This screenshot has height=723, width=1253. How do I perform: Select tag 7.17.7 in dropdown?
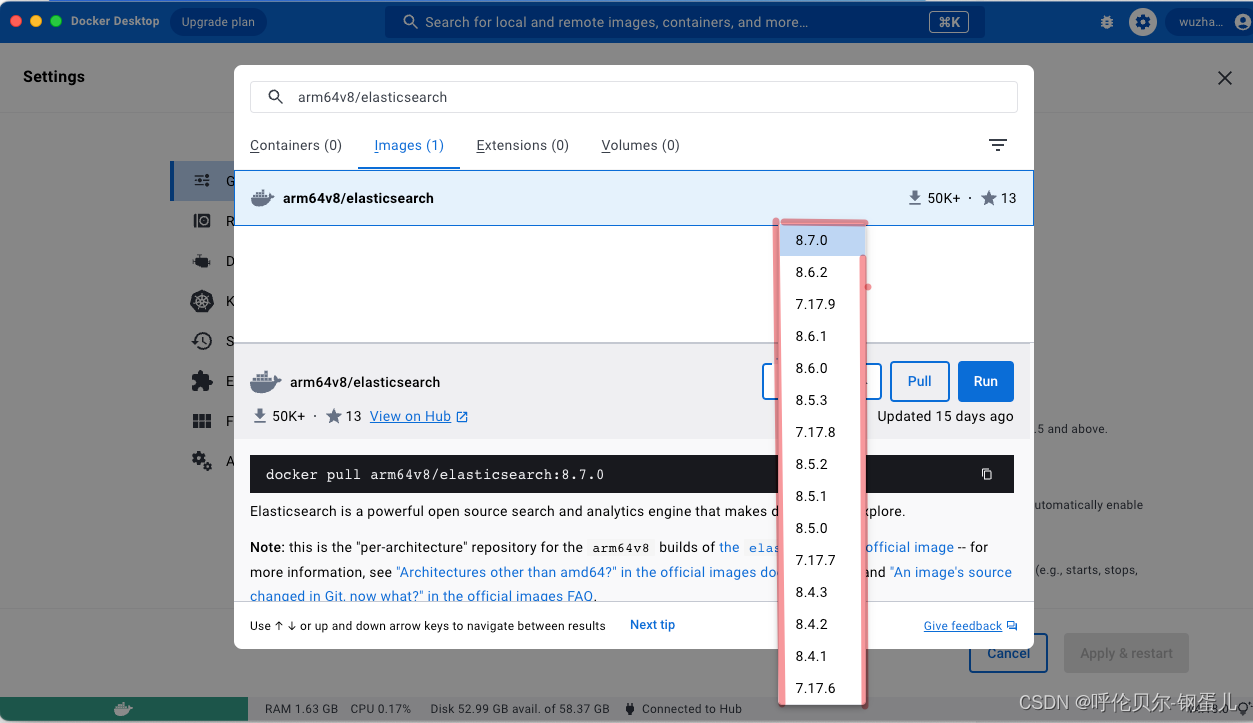822,560
